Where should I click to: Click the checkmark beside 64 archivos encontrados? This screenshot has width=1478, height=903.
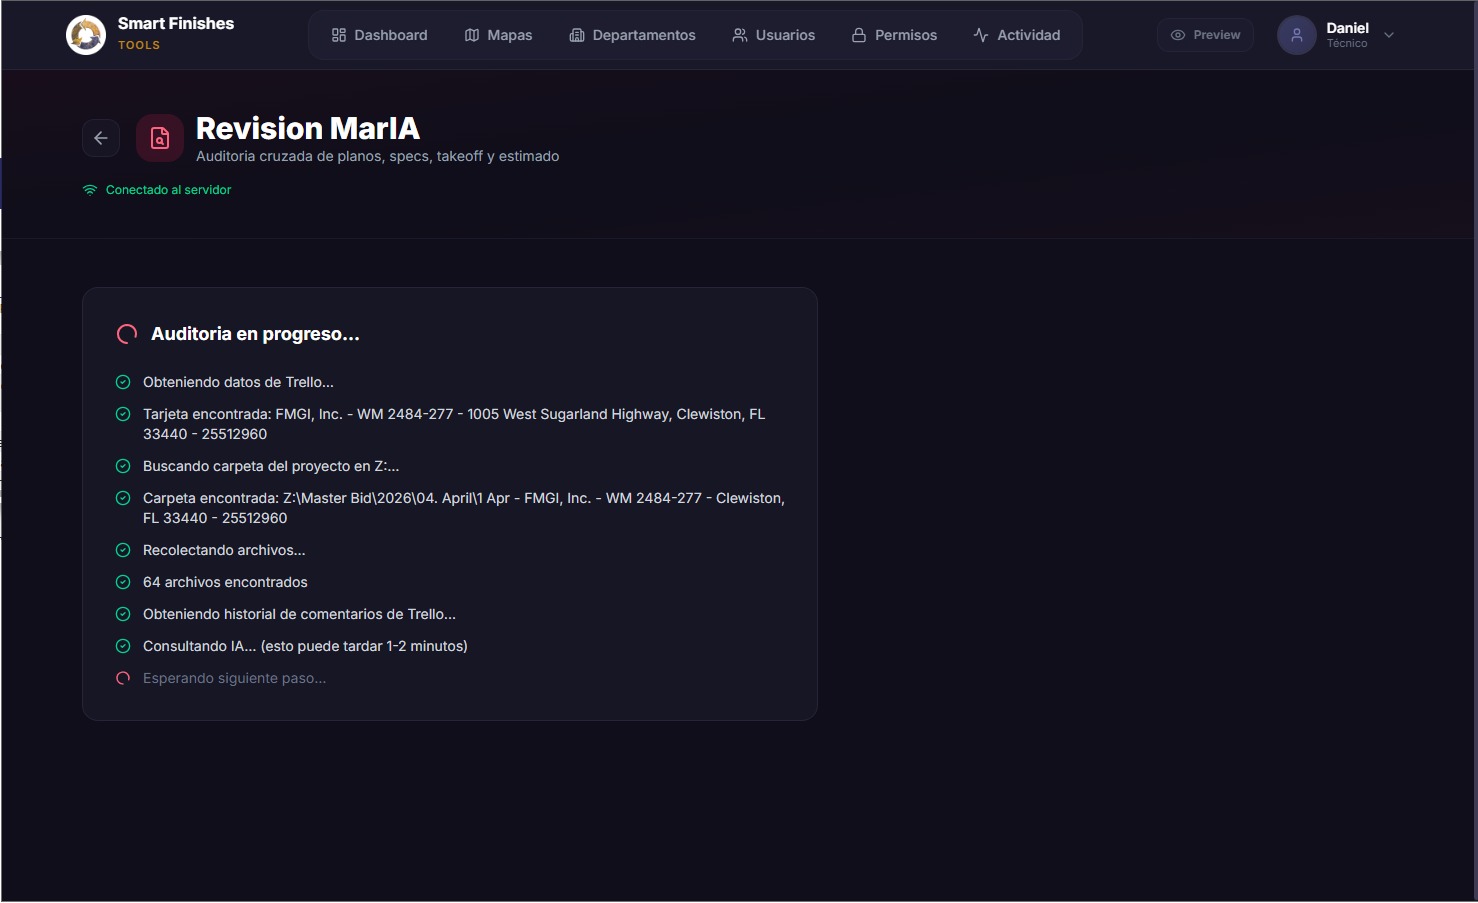pos(123,582)
